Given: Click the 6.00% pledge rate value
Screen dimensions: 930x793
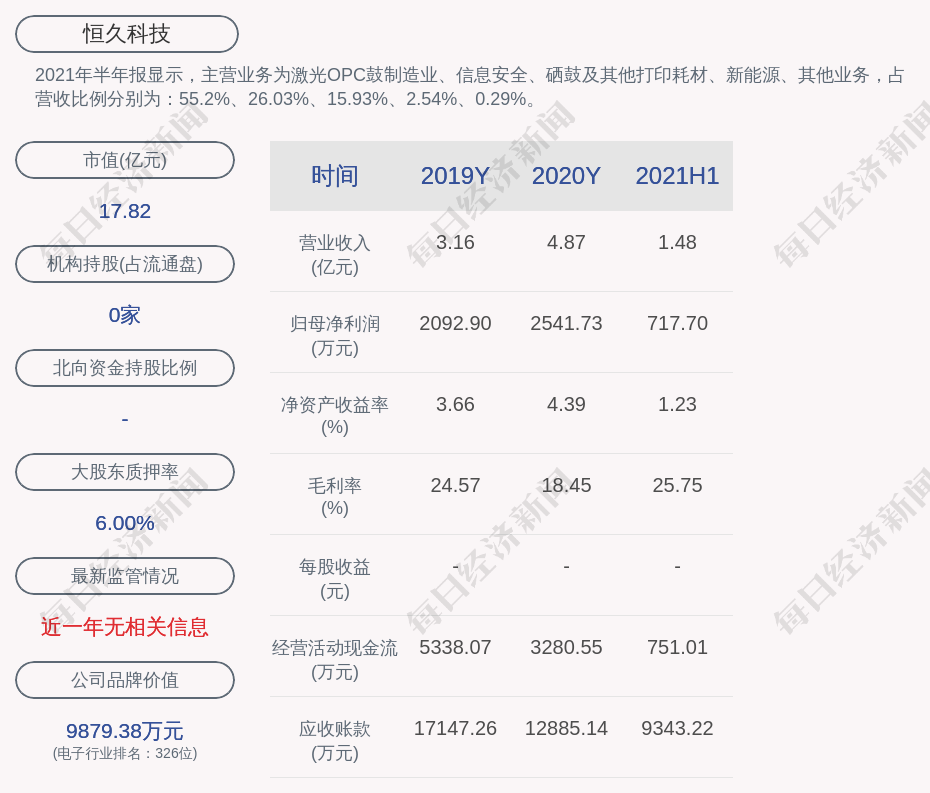Looking at the screenshot, I should 125,523.
